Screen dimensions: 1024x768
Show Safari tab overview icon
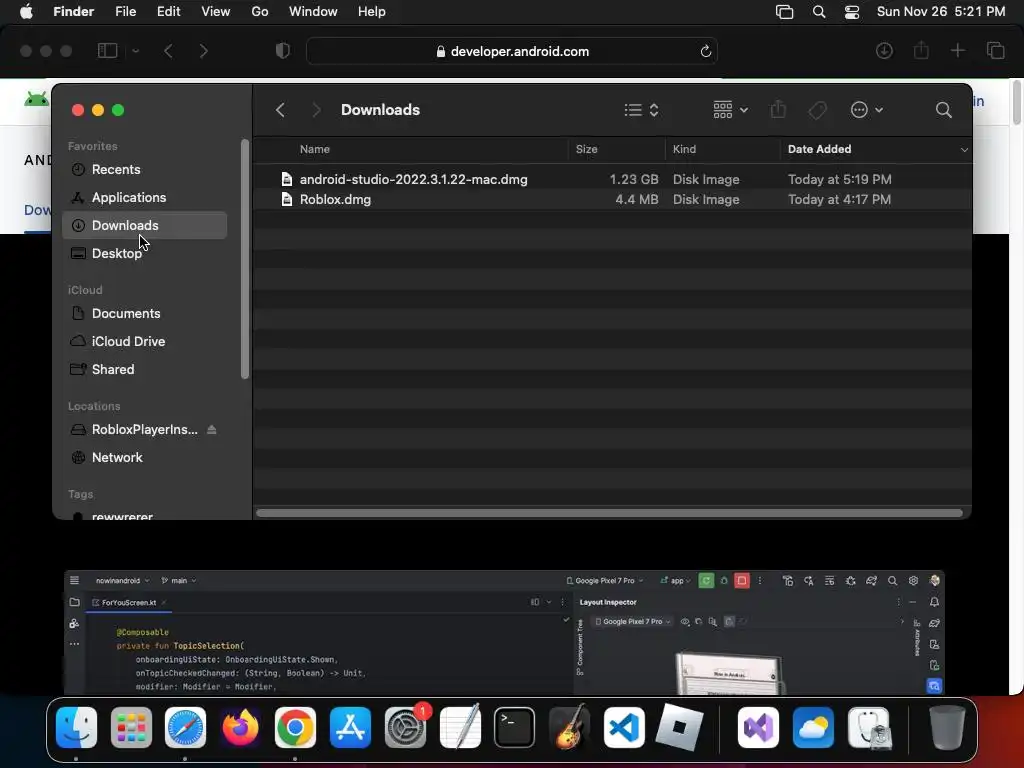(x=995, y=50)
